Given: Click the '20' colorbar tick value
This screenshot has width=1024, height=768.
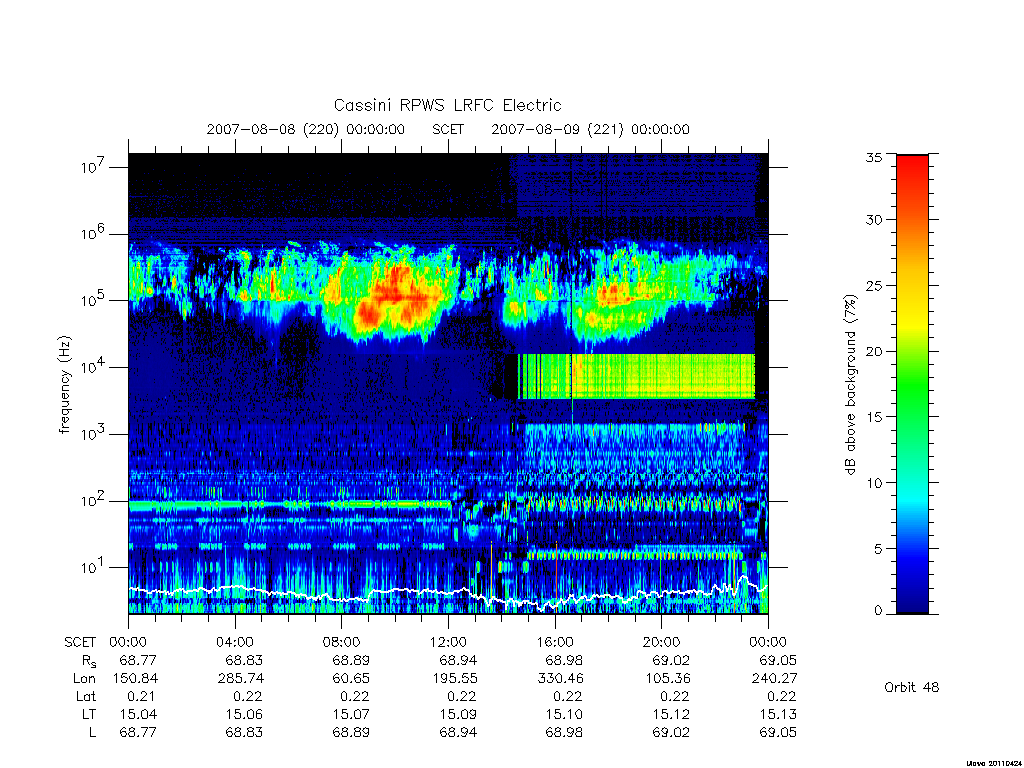Looking at the screenshot, I should tap(873, 351).
